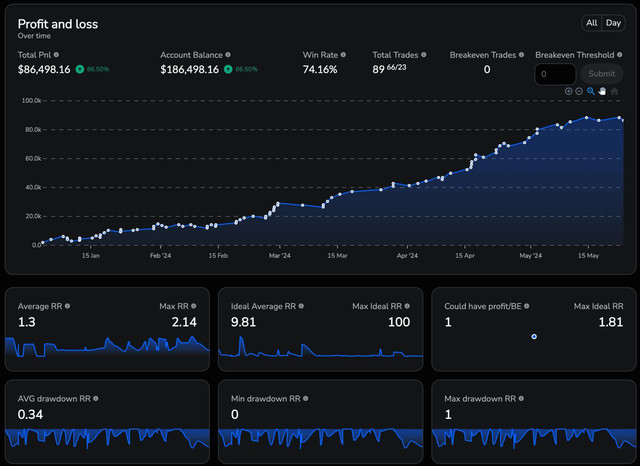Click the data point in Could have profit/BE chart
The width and height of the screenshot is (640, 466).
tap(534, 337)
